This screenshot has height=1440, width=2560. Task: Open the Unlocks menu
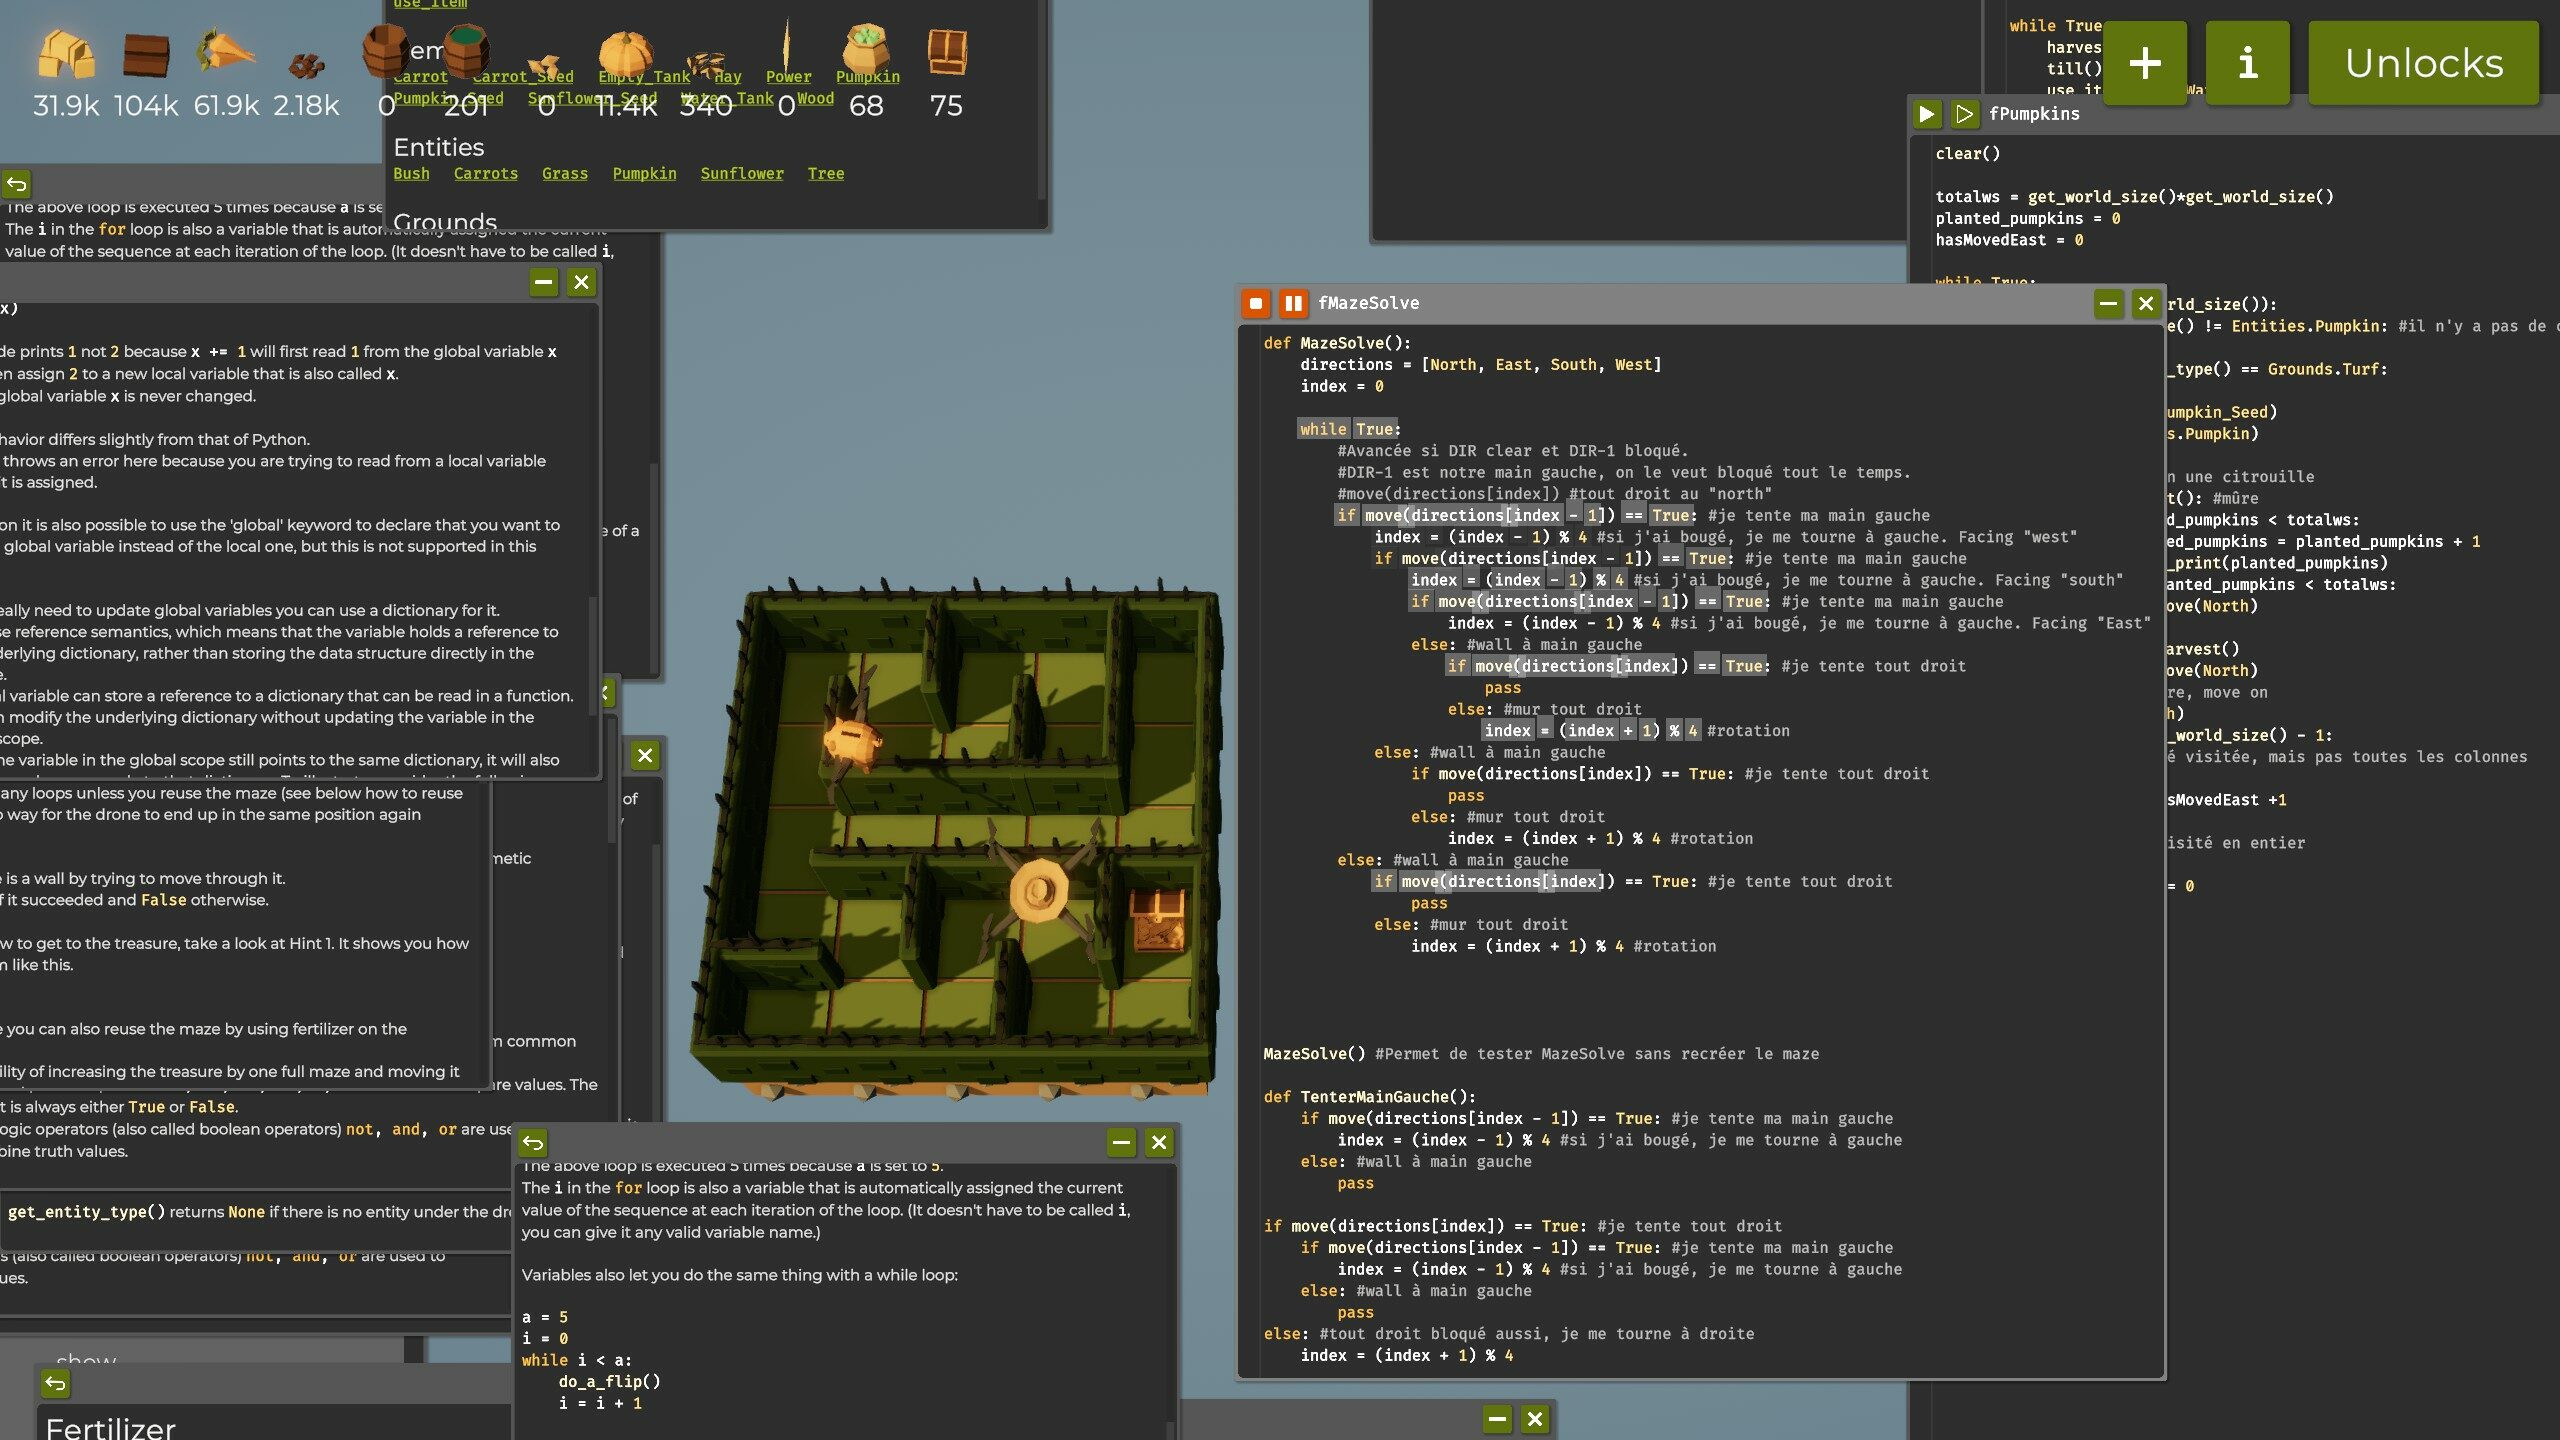click(x=2424, y=63)
